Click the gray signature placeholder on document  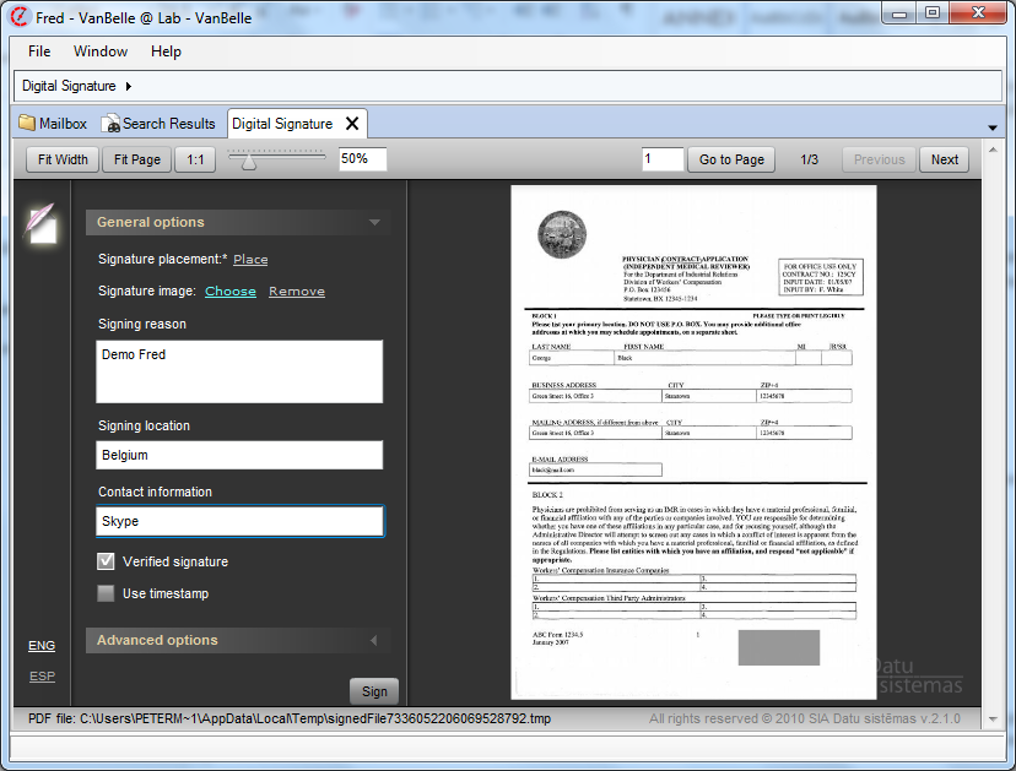[x=778, y=647]
